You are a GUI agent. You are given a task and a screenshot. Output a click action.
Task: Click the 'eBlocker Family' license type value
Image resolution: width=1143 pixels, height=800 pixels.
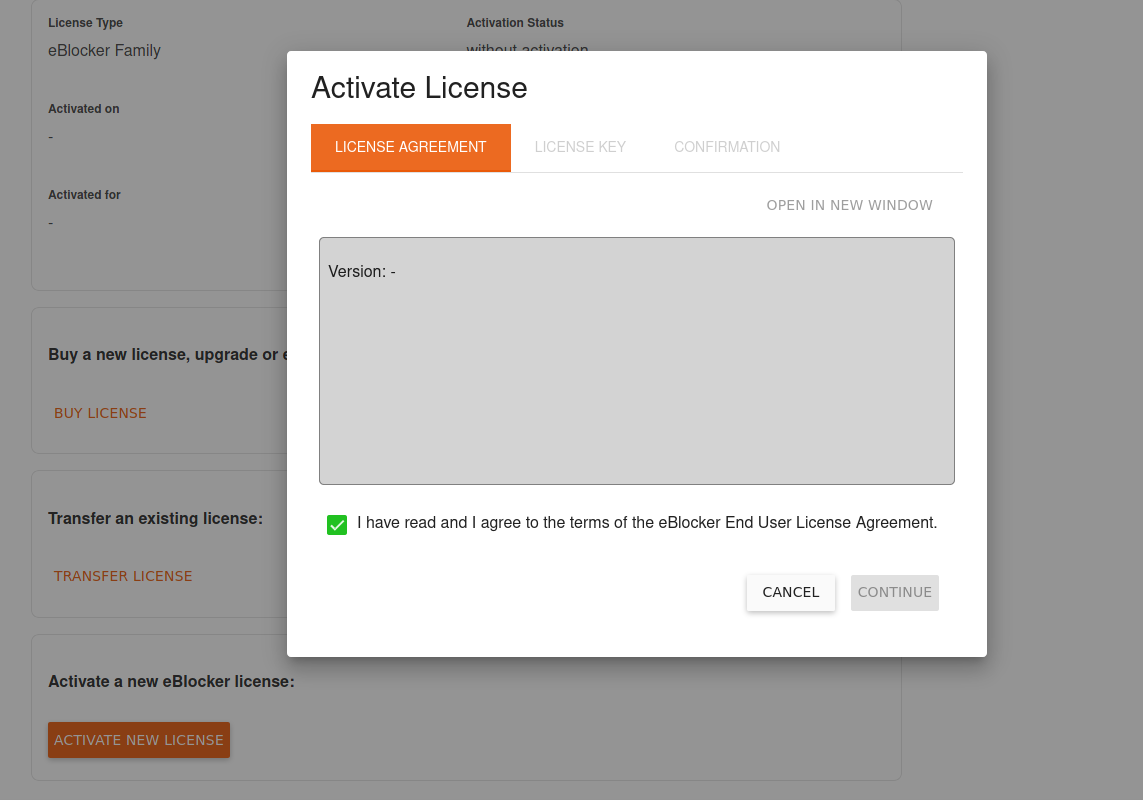coord(104,50)
